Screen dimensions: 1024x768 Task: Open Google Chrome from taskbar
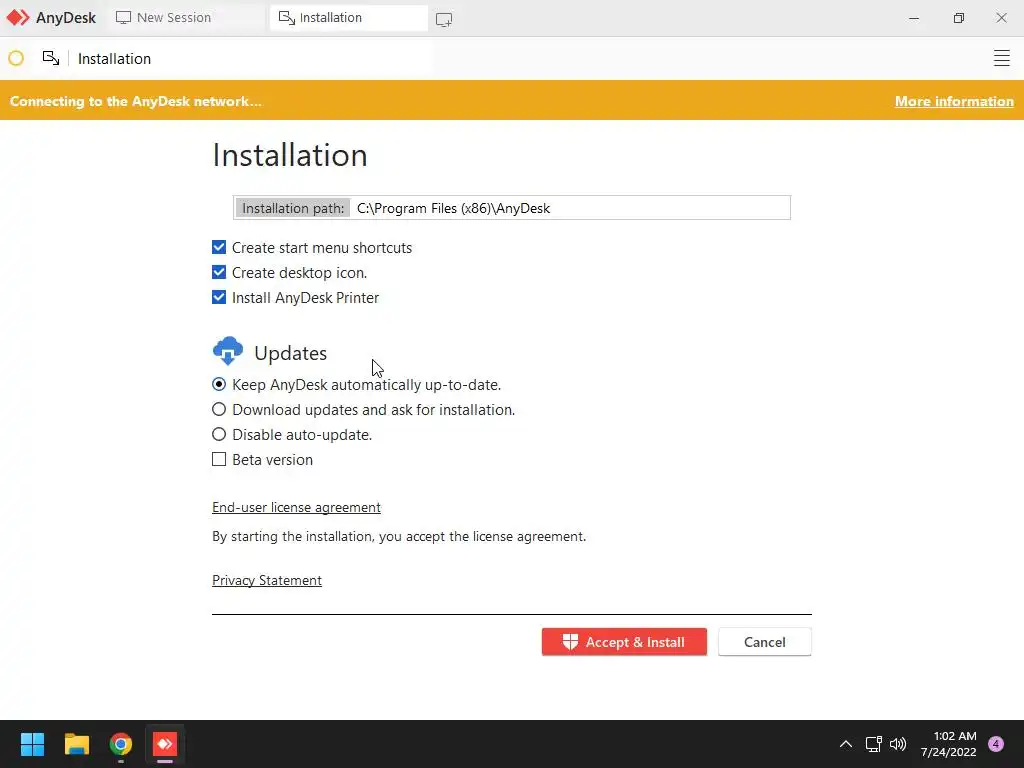pos(121,744)
